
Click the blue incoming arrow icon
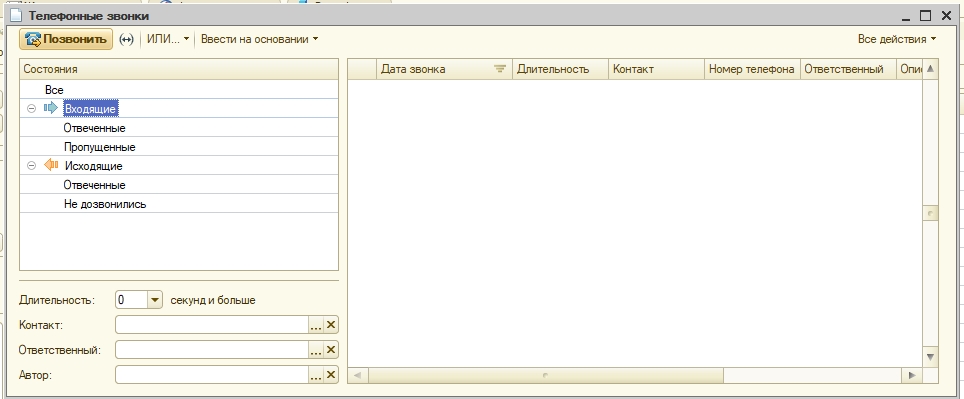click(50, 109)
